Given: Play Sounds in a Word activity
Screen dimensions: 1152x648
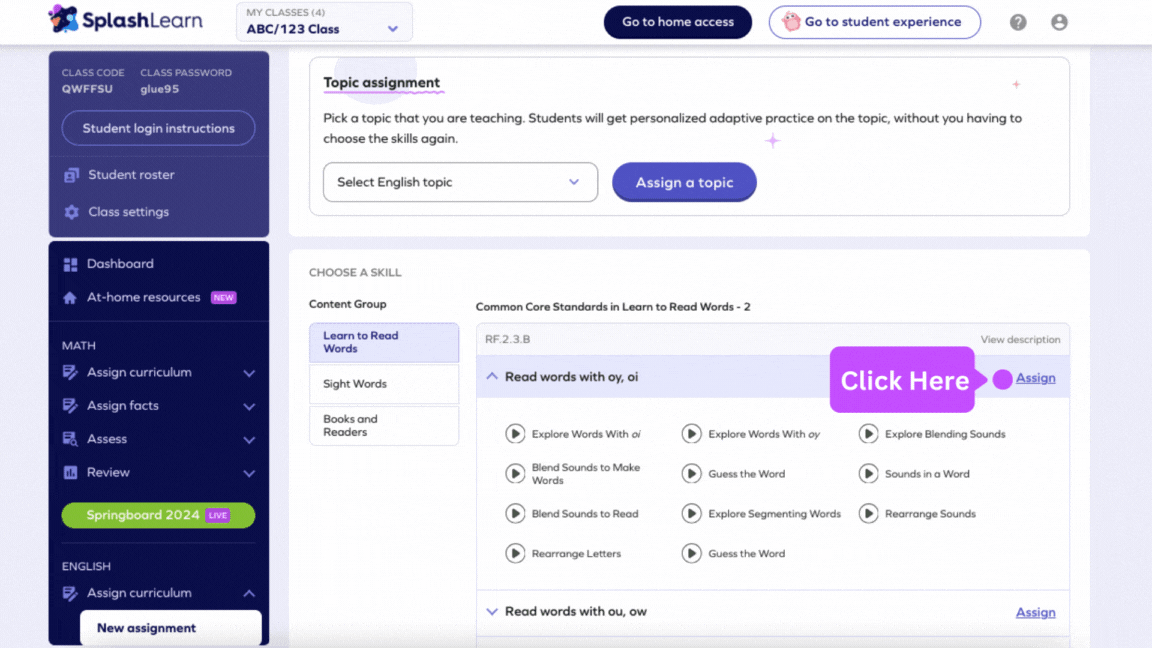Looking at the screenshot, I should [x=868, y=474].
